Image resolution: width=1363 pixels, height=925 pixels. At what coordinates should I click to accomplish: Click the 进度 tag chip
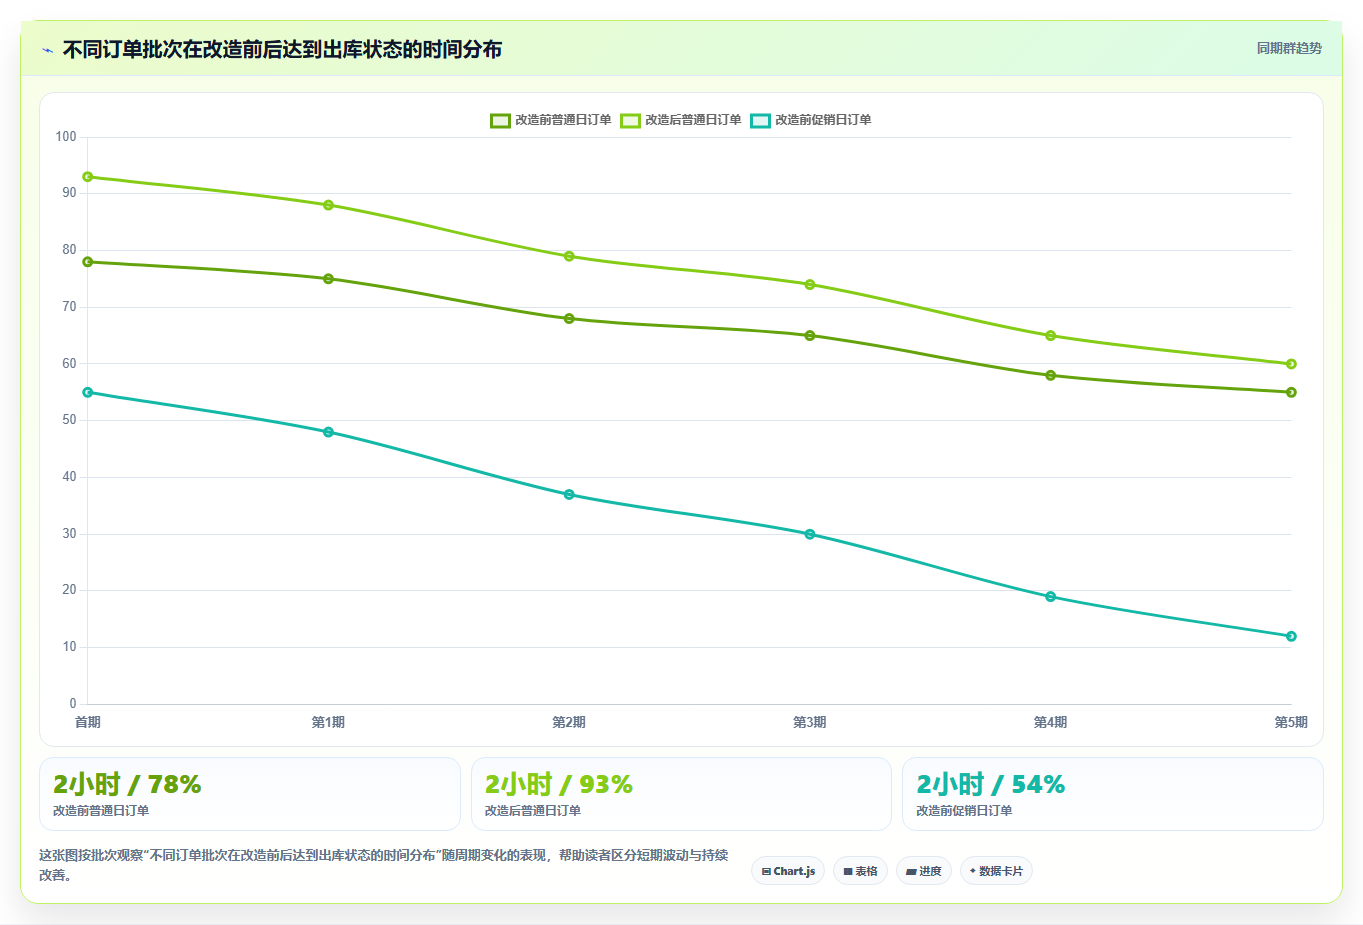(923, 871)
